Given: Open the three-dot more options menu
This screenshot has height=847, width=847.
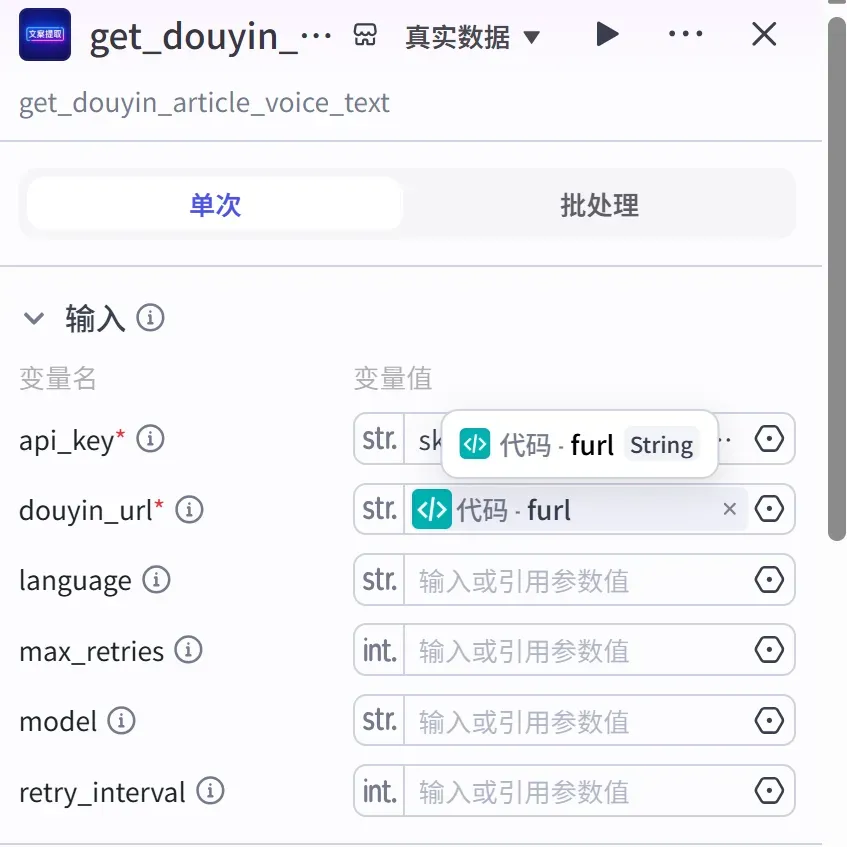Looking at the screenshot, I should tap(685, 34).
